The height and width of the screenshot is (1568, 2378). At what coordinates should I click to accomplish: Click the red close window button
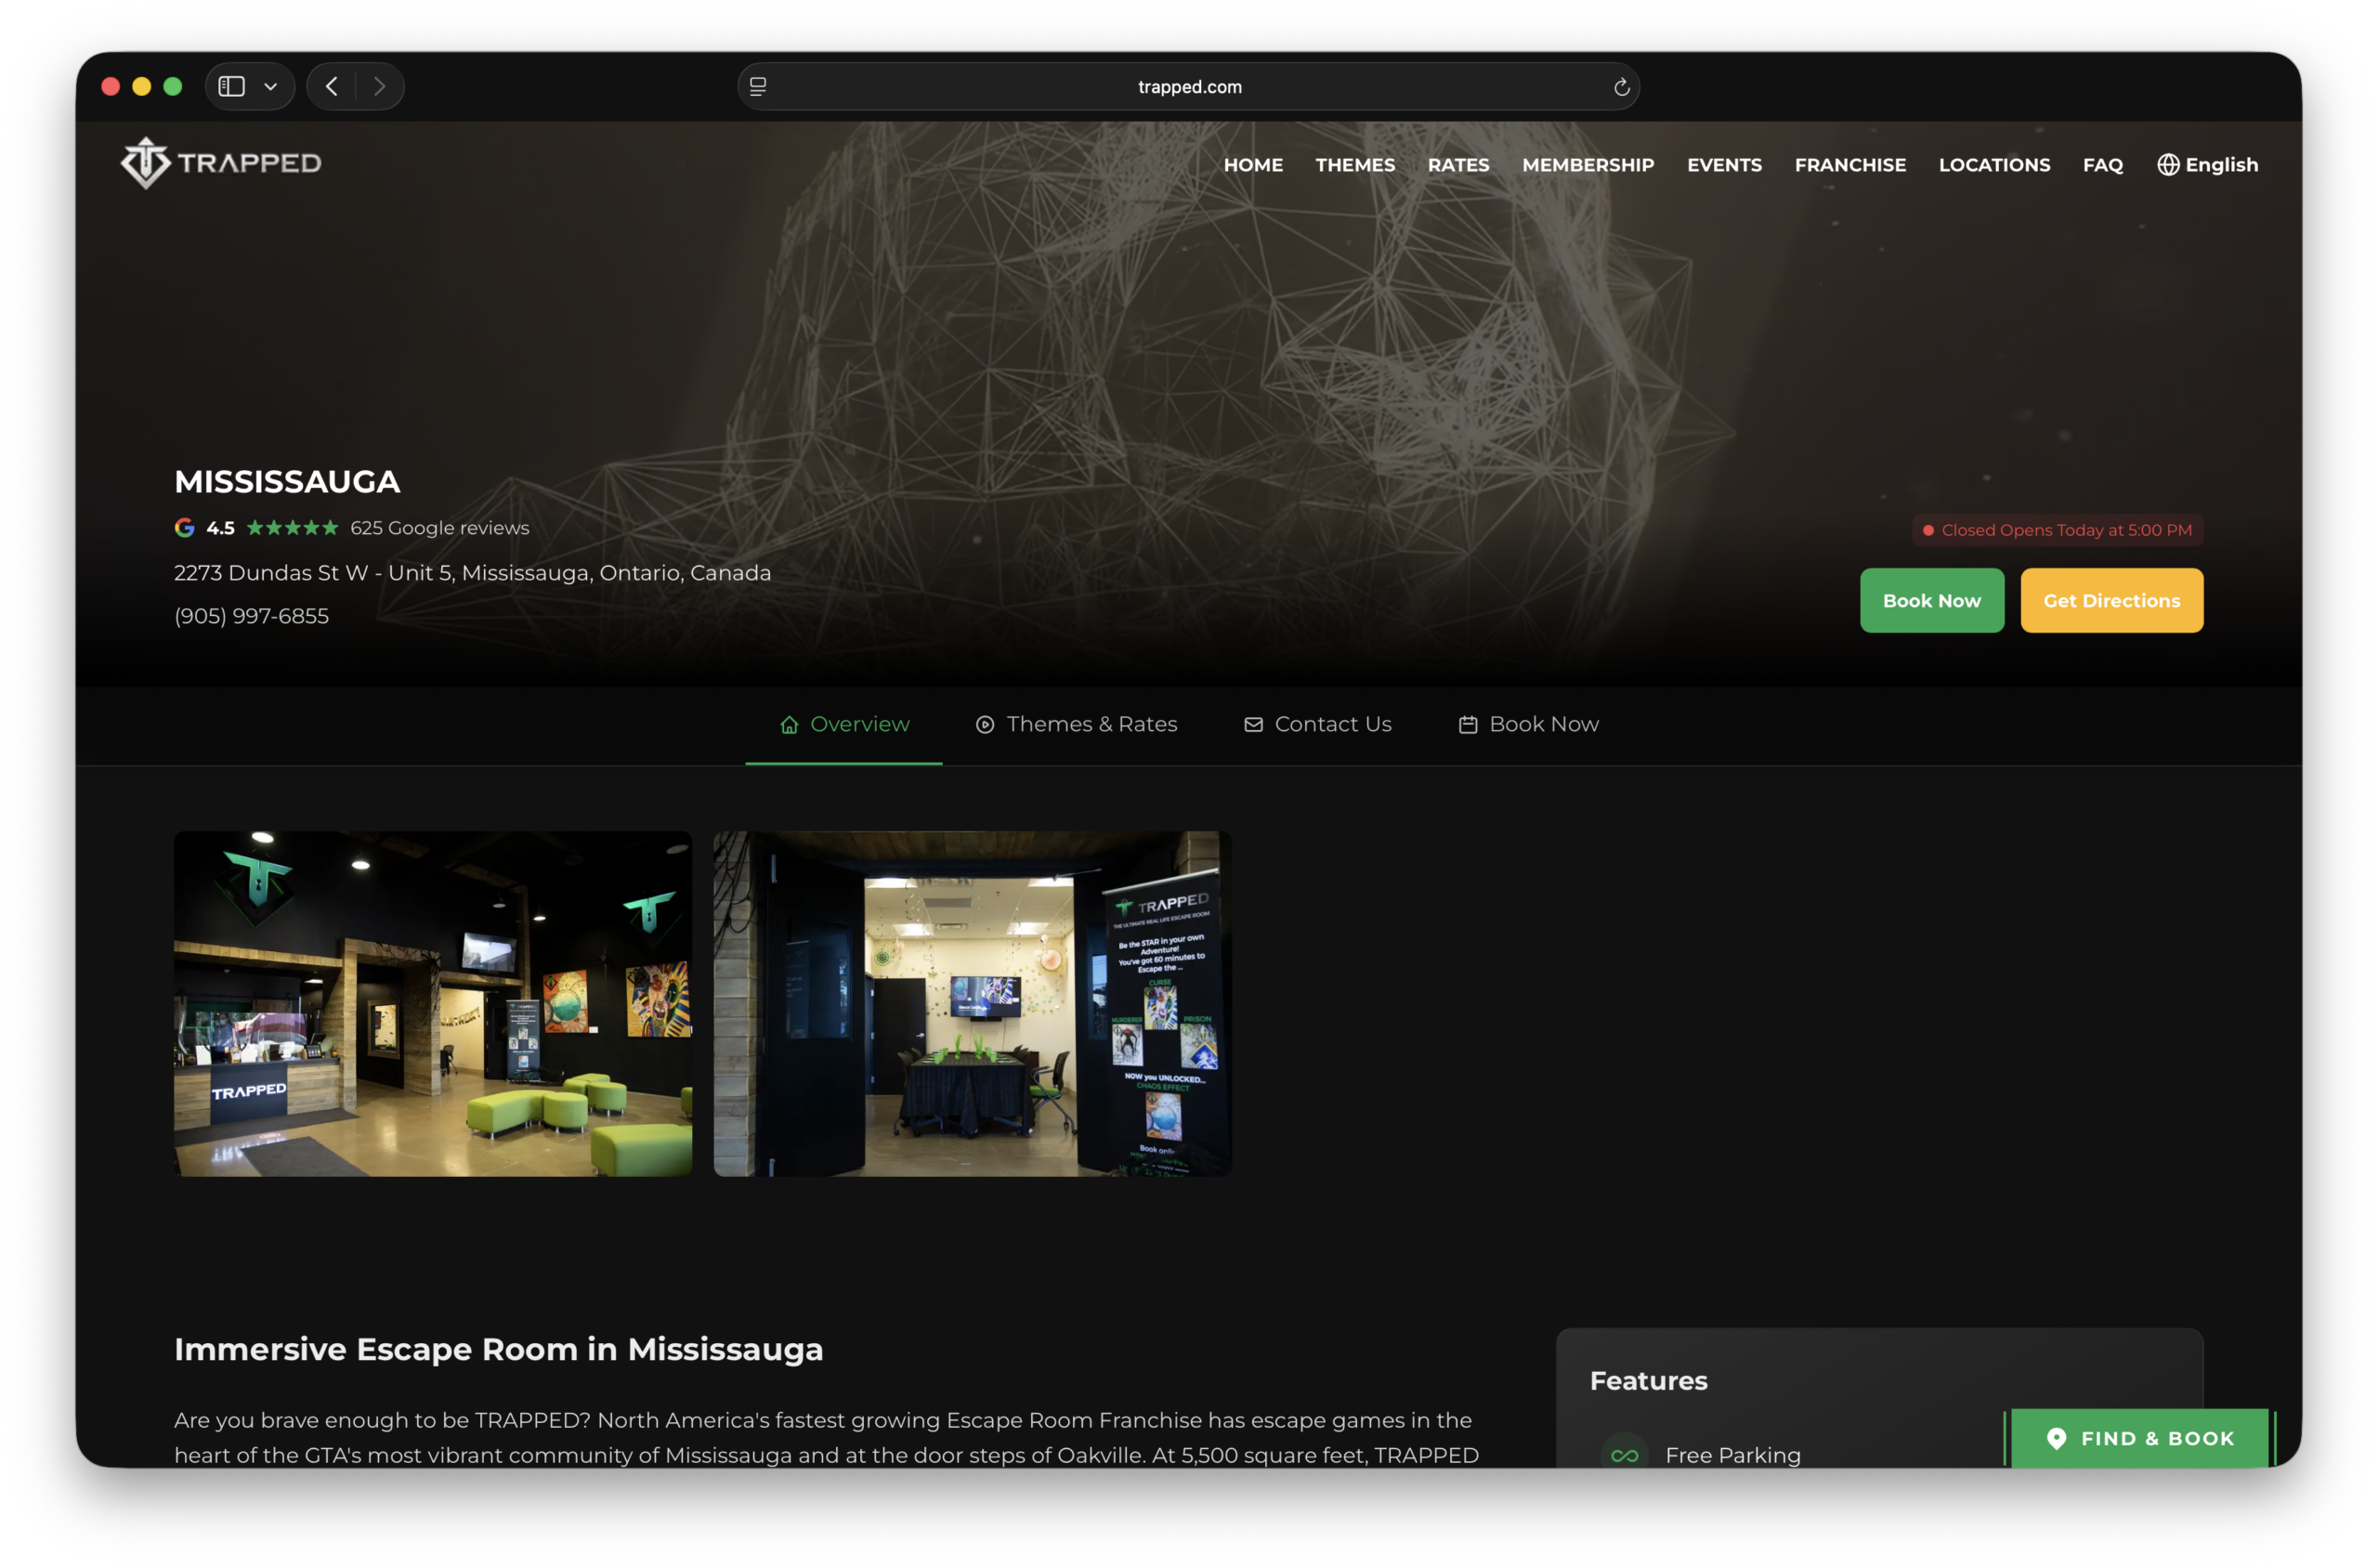(x=111, y=87)
